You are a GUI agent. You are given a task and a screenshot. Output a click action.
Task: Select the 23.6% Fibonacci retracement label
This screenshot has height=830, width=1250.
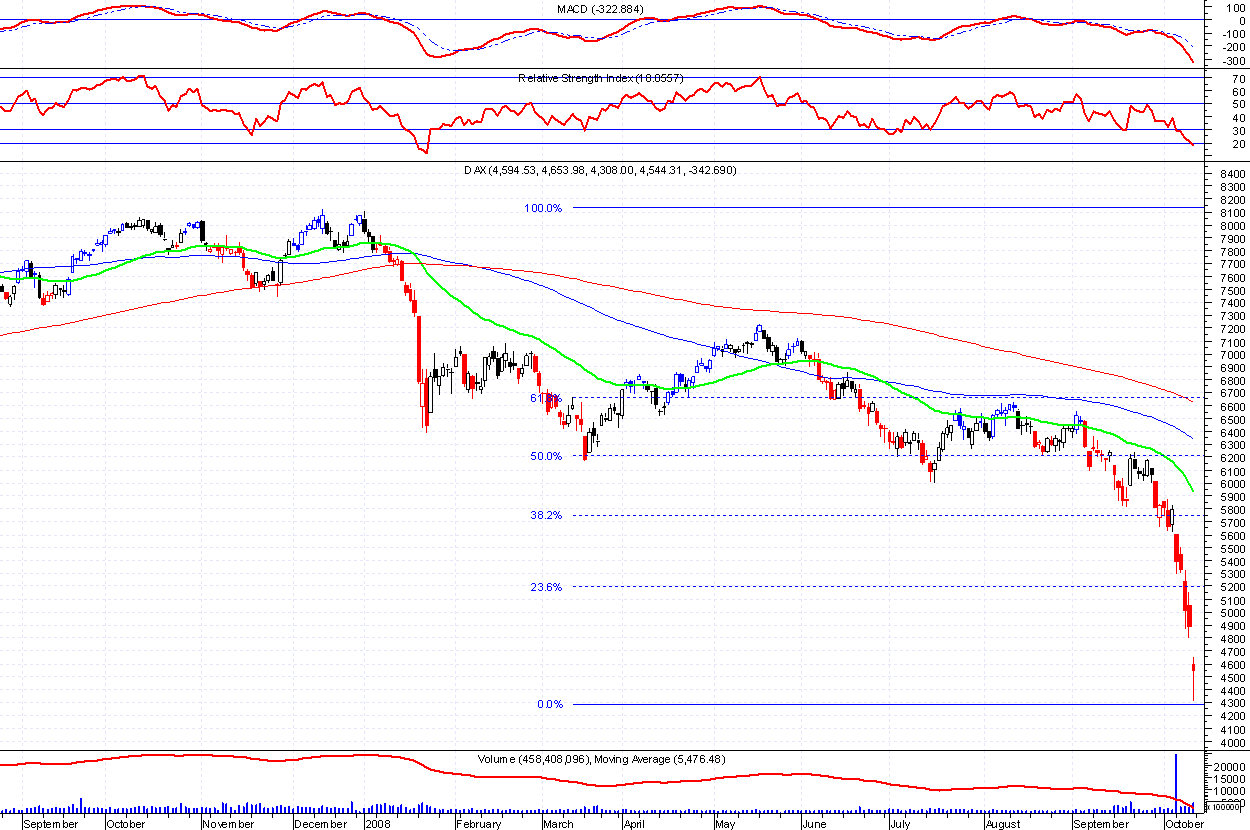(x=546, y=588)
